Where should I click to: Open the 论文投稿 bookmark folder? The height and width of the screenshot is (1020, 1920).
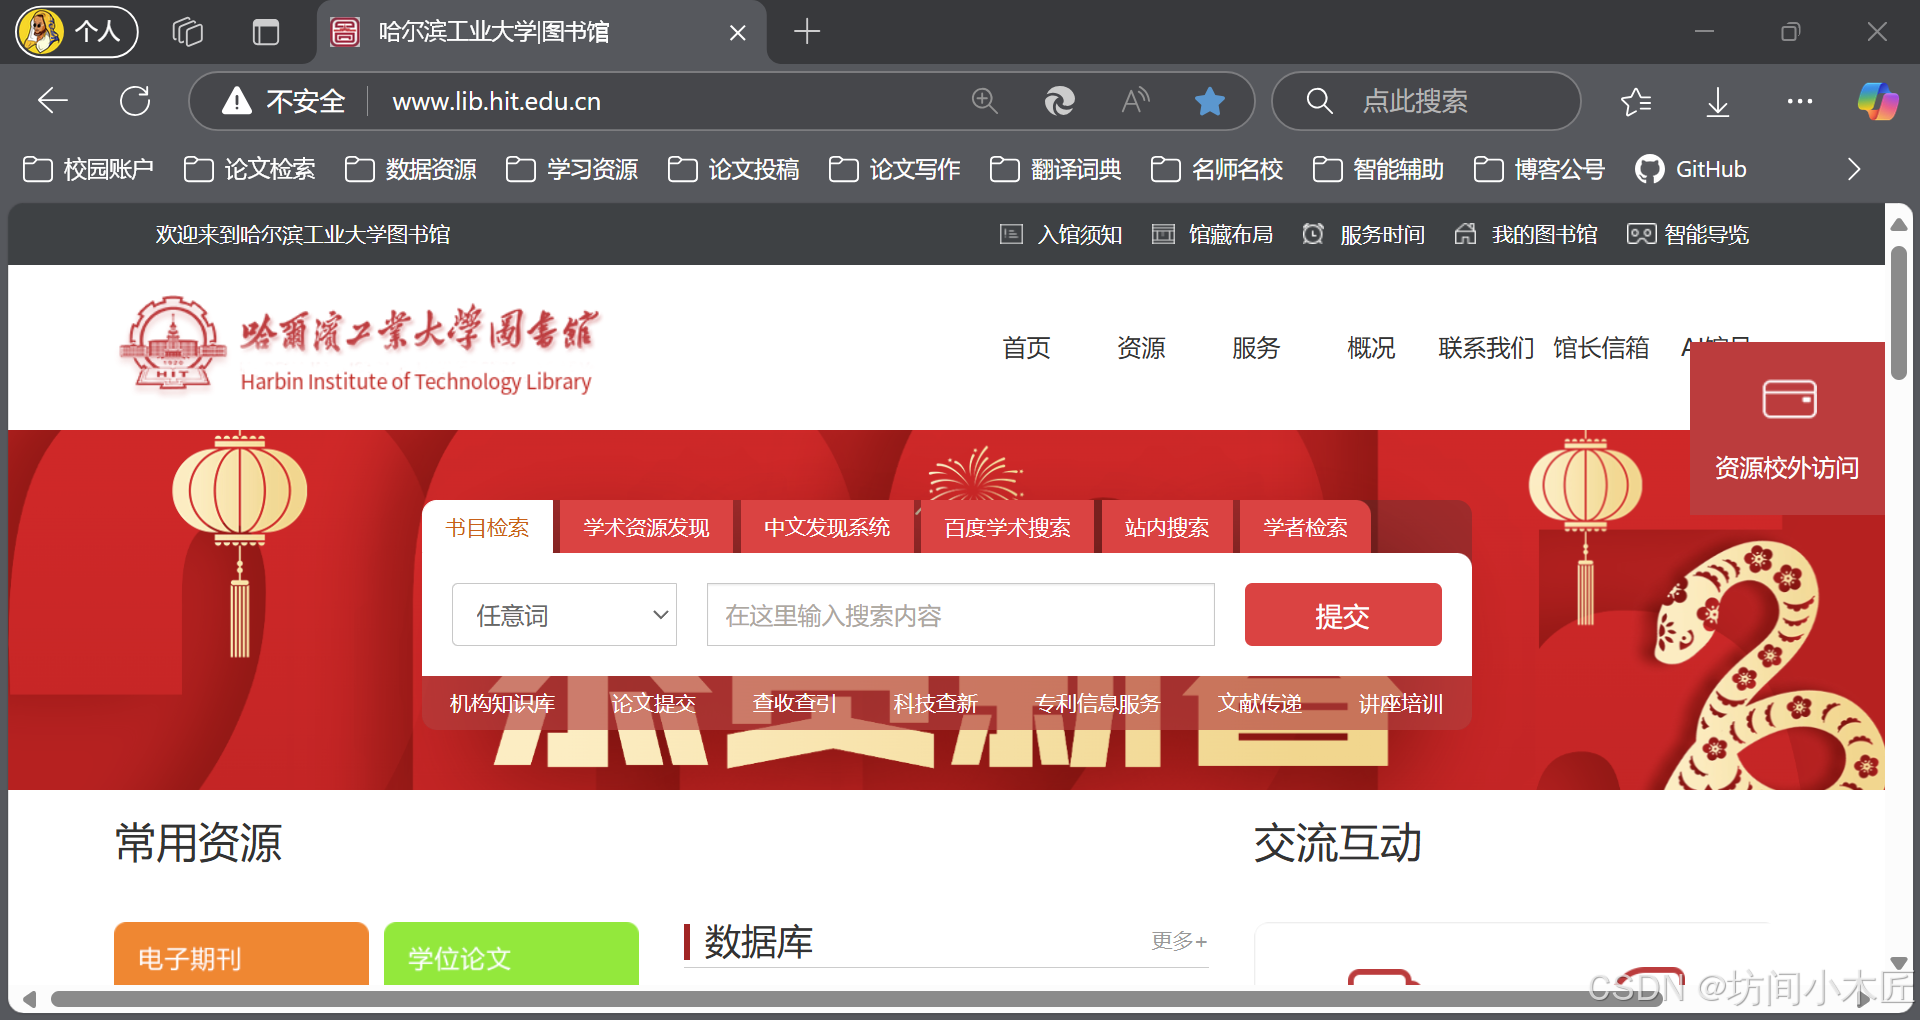pyautogui.click(x=733, y=169)
